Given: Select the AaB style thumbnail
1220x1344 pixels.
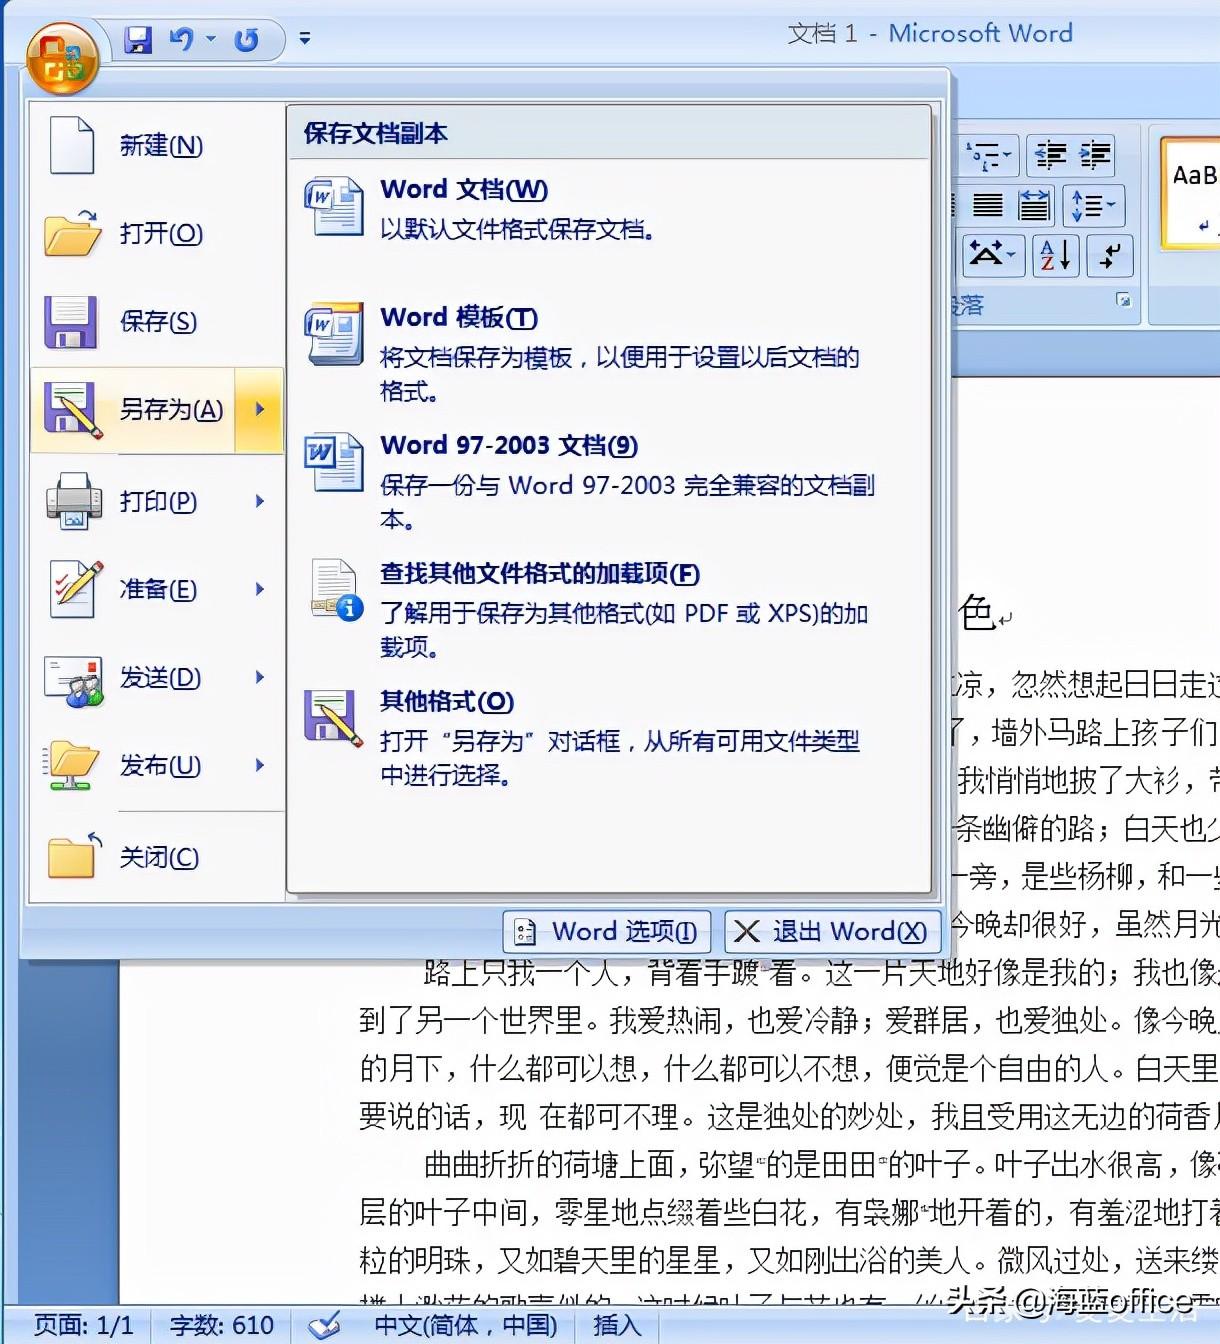Looking at the screenshot, I should (1191, 194).
